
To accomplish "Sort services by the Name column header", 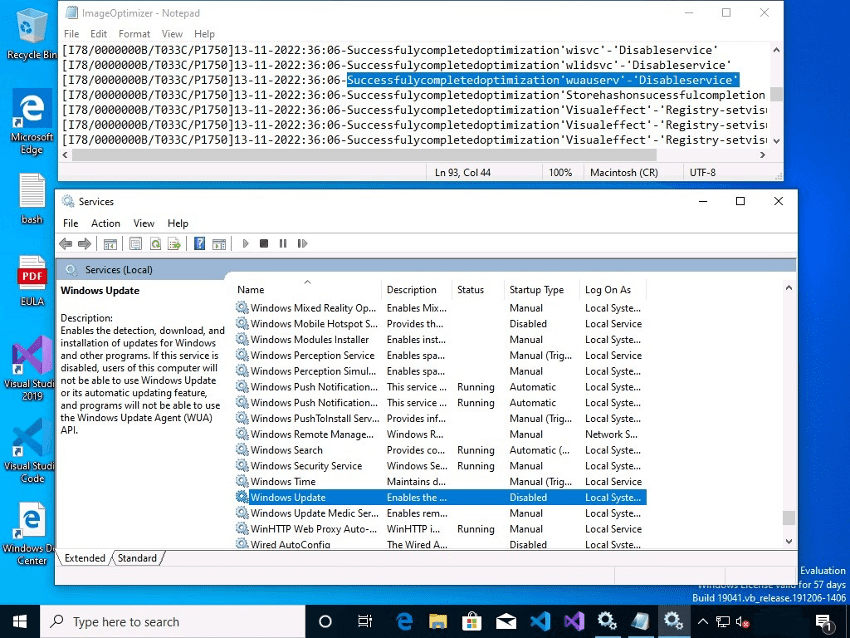I will (x=250, y=289).
